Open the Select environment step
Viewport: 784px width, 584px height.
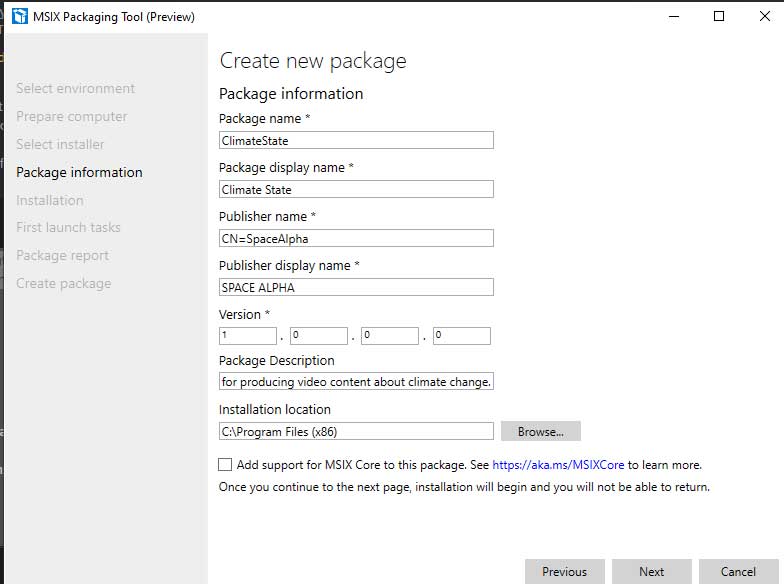[x=75, y=88]
